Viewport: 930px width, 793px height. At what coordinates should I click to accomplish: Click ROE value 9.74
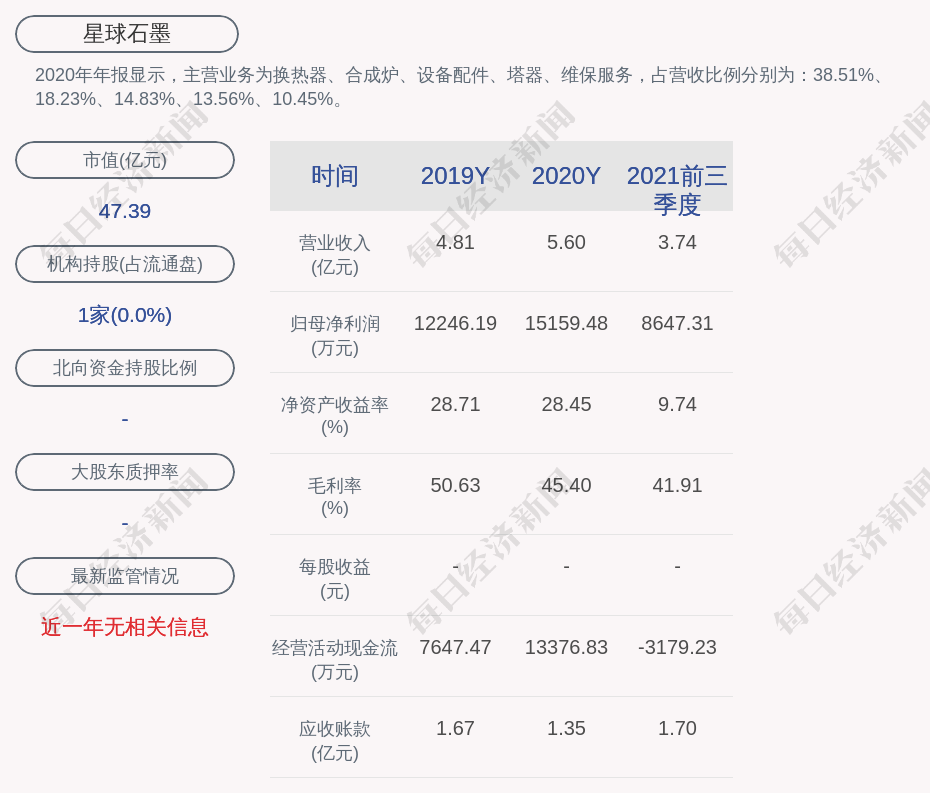(677, 405)
